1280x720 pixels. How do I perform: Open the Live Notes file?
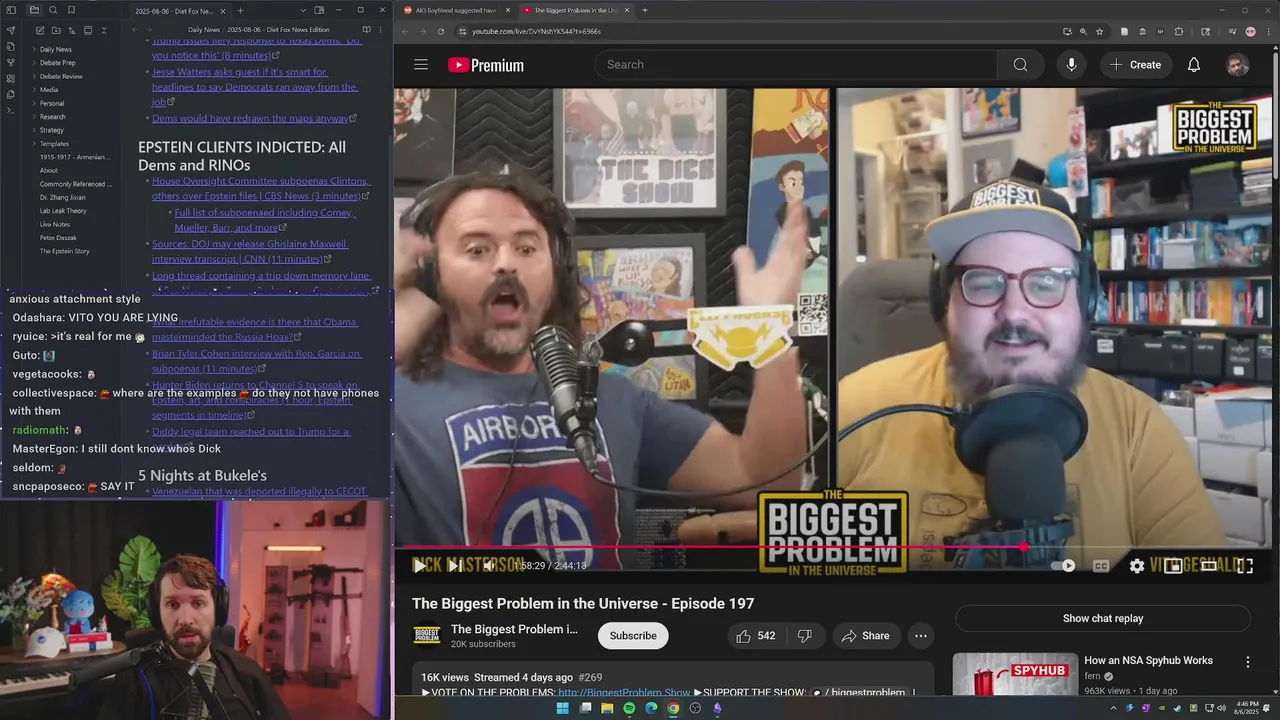pyautogui.click(x=55, y=224)
